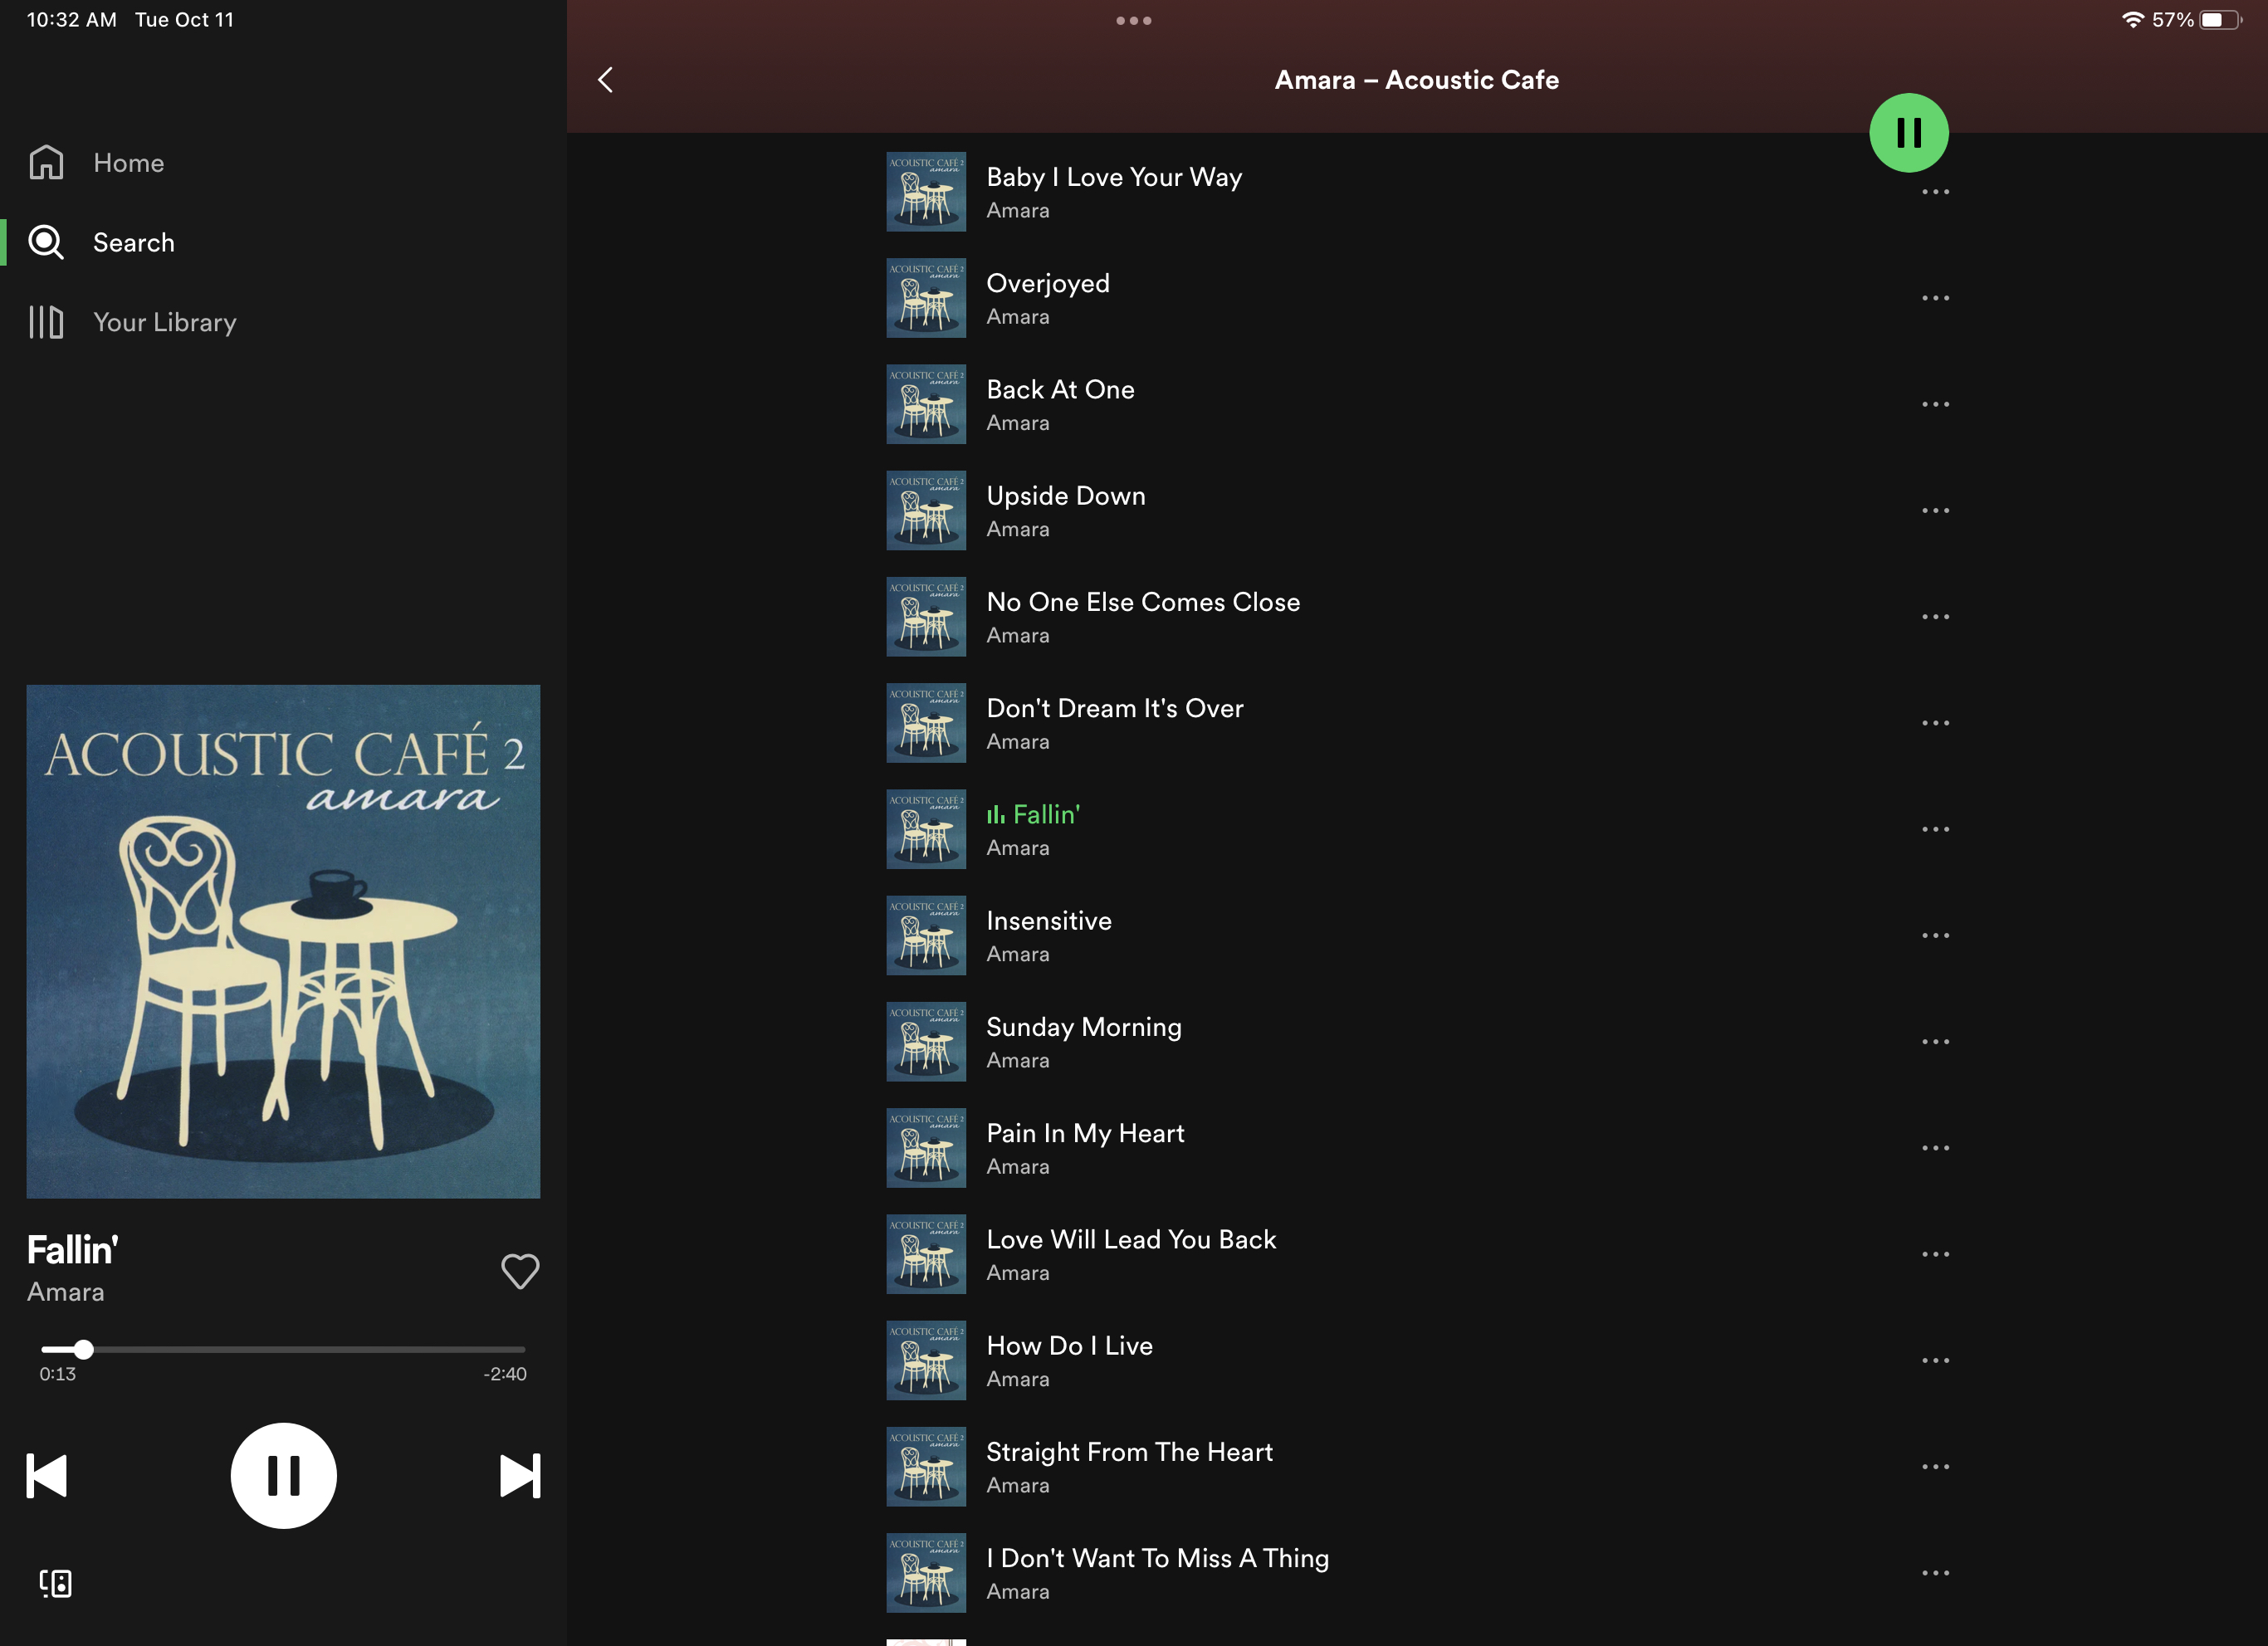Seek using the song progress slider
The height and width of the screenshot is (1646, 2268).
283,1349
